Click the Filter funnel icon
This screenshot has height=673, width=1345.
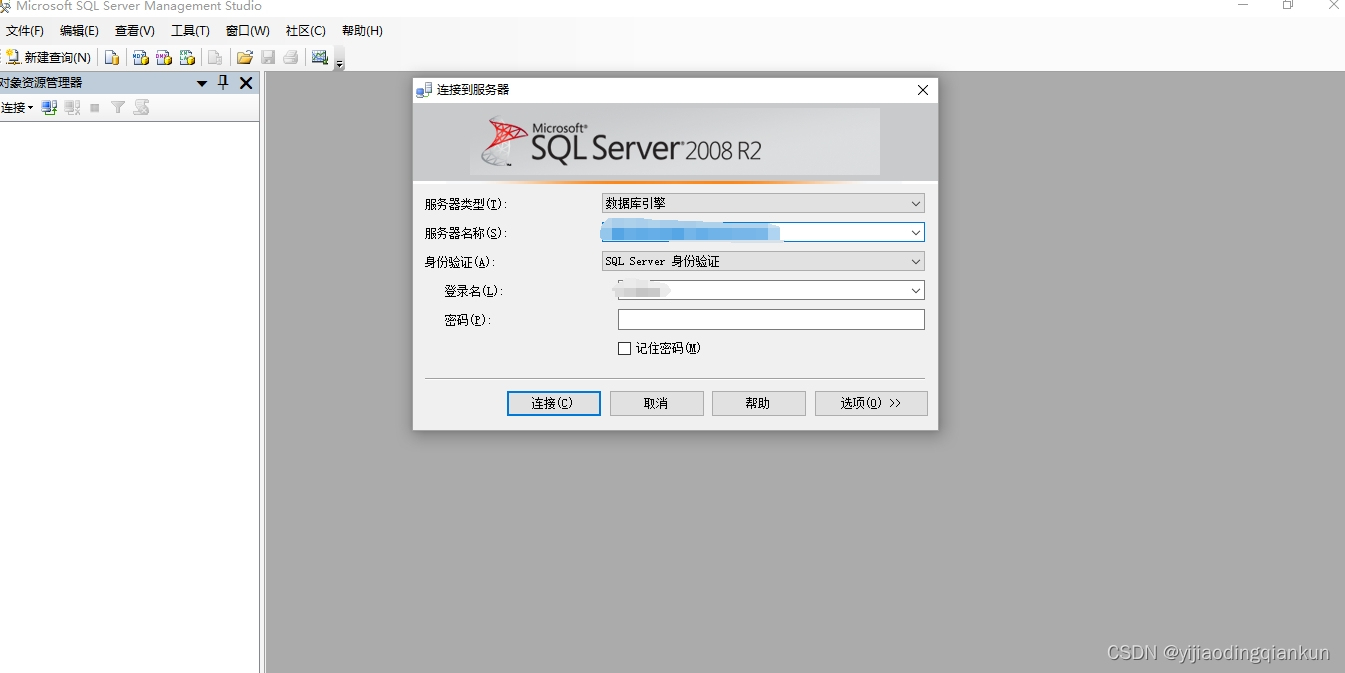[x=118, y=107]
